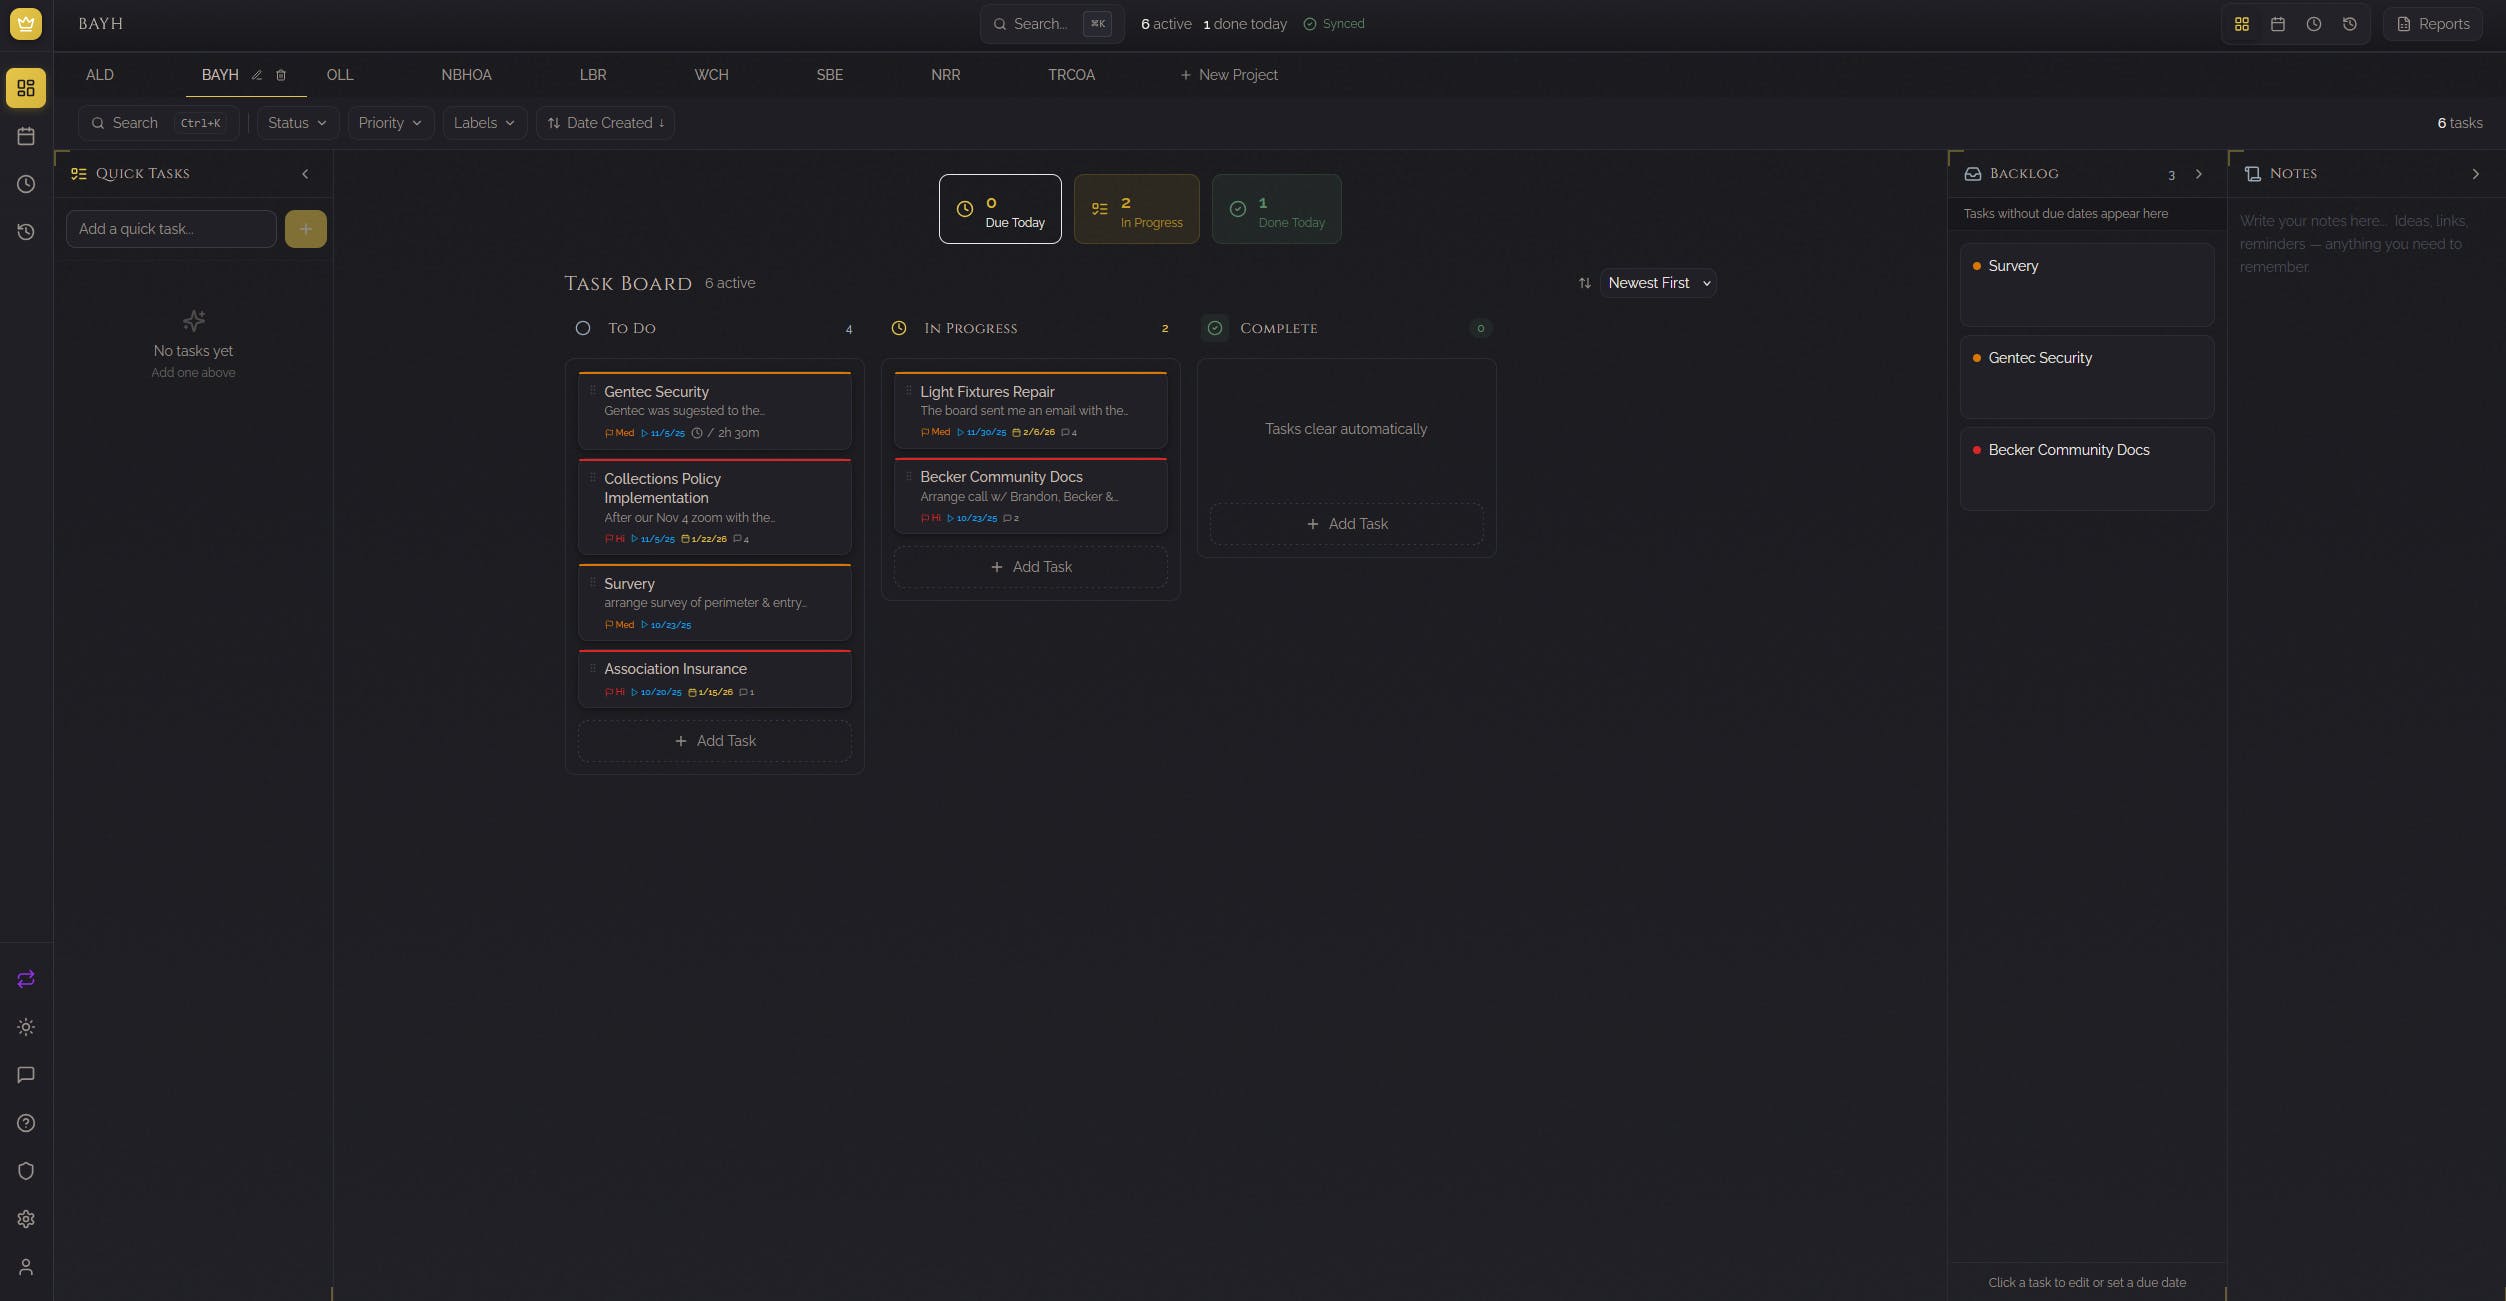2506x1301 pixels.
Task: Toggle the Due Today filter card
Action: tap(999, 209)
